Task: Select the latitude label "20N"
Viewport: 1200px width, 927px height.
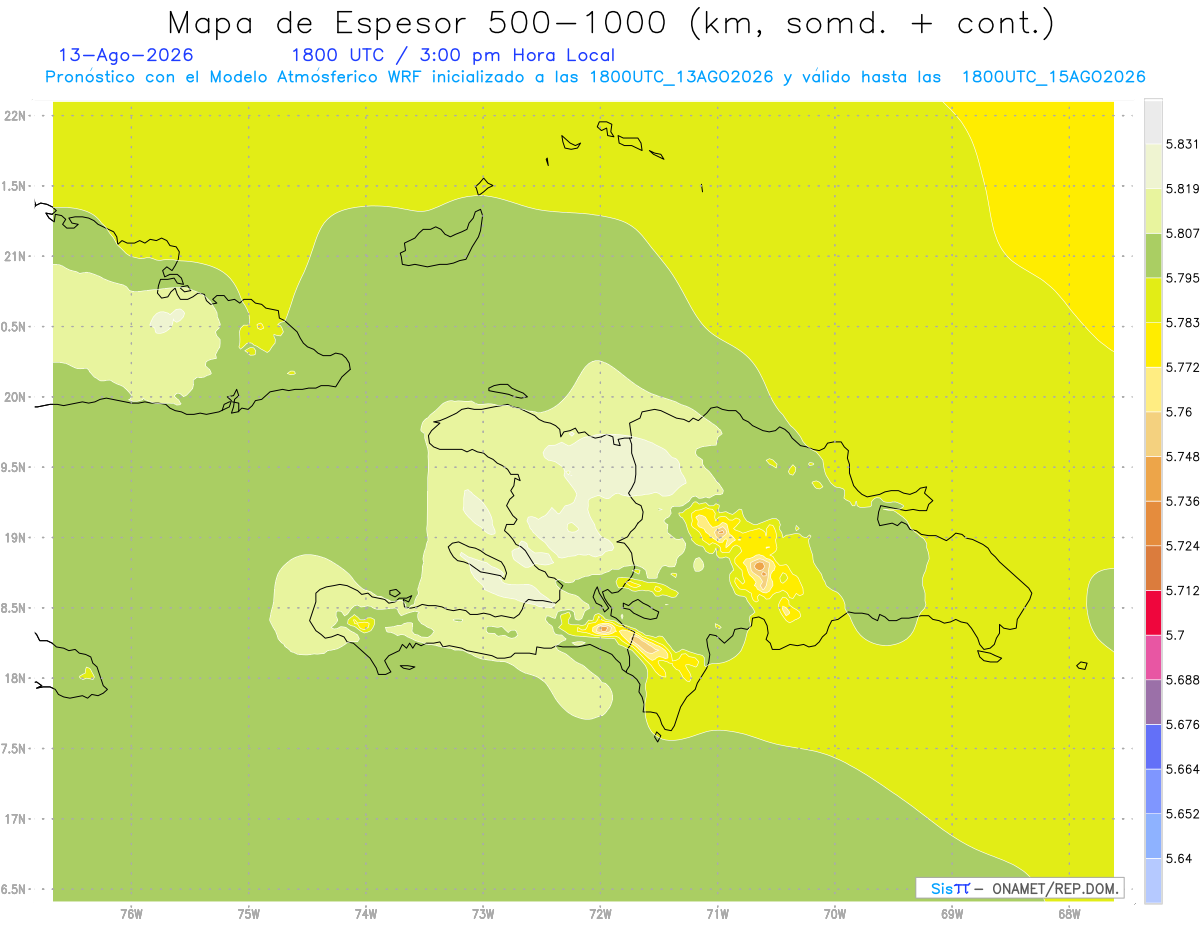Action: pyautogui.click(x=15, y=398)
